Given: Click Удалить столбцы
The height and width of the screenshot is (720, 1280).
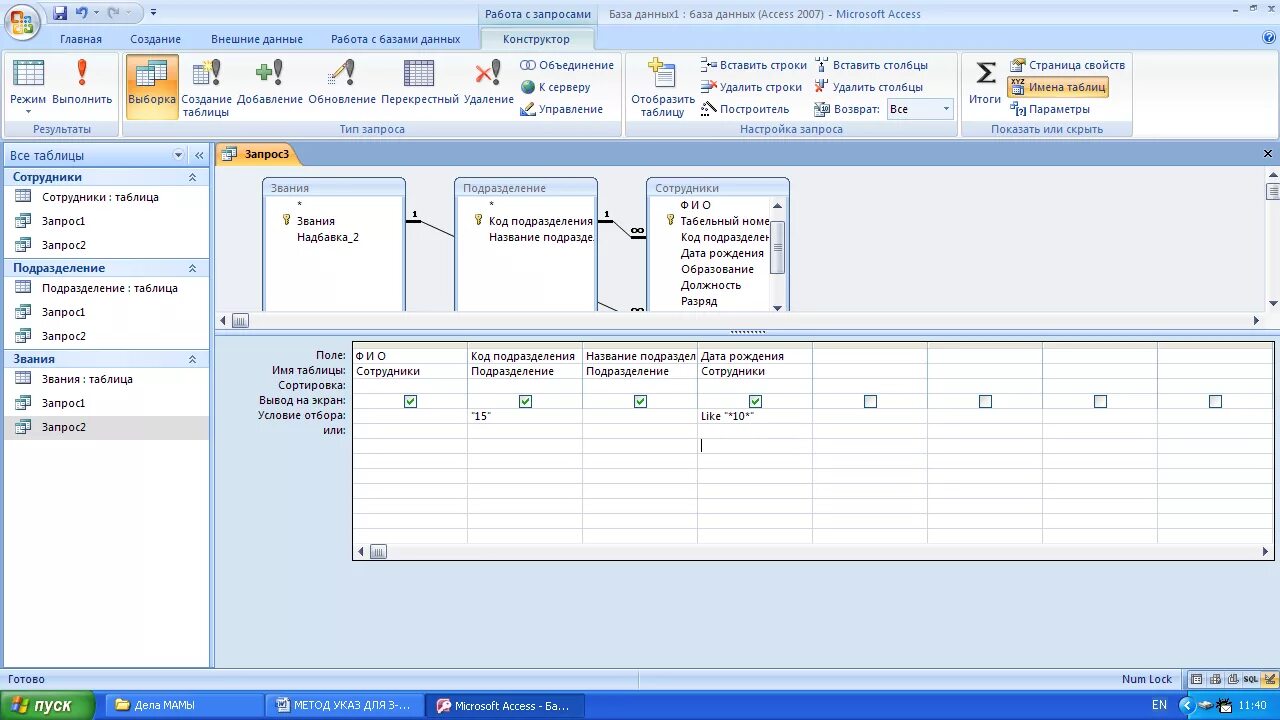Looking at the screenshot, I should [x=869, y=87].
